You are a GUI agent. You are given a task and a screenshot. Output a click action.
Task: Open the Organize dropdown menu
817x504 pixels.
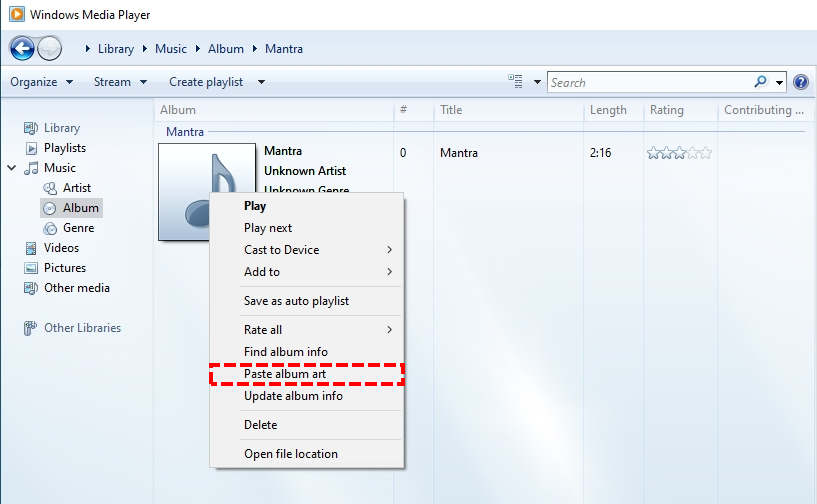41,82
